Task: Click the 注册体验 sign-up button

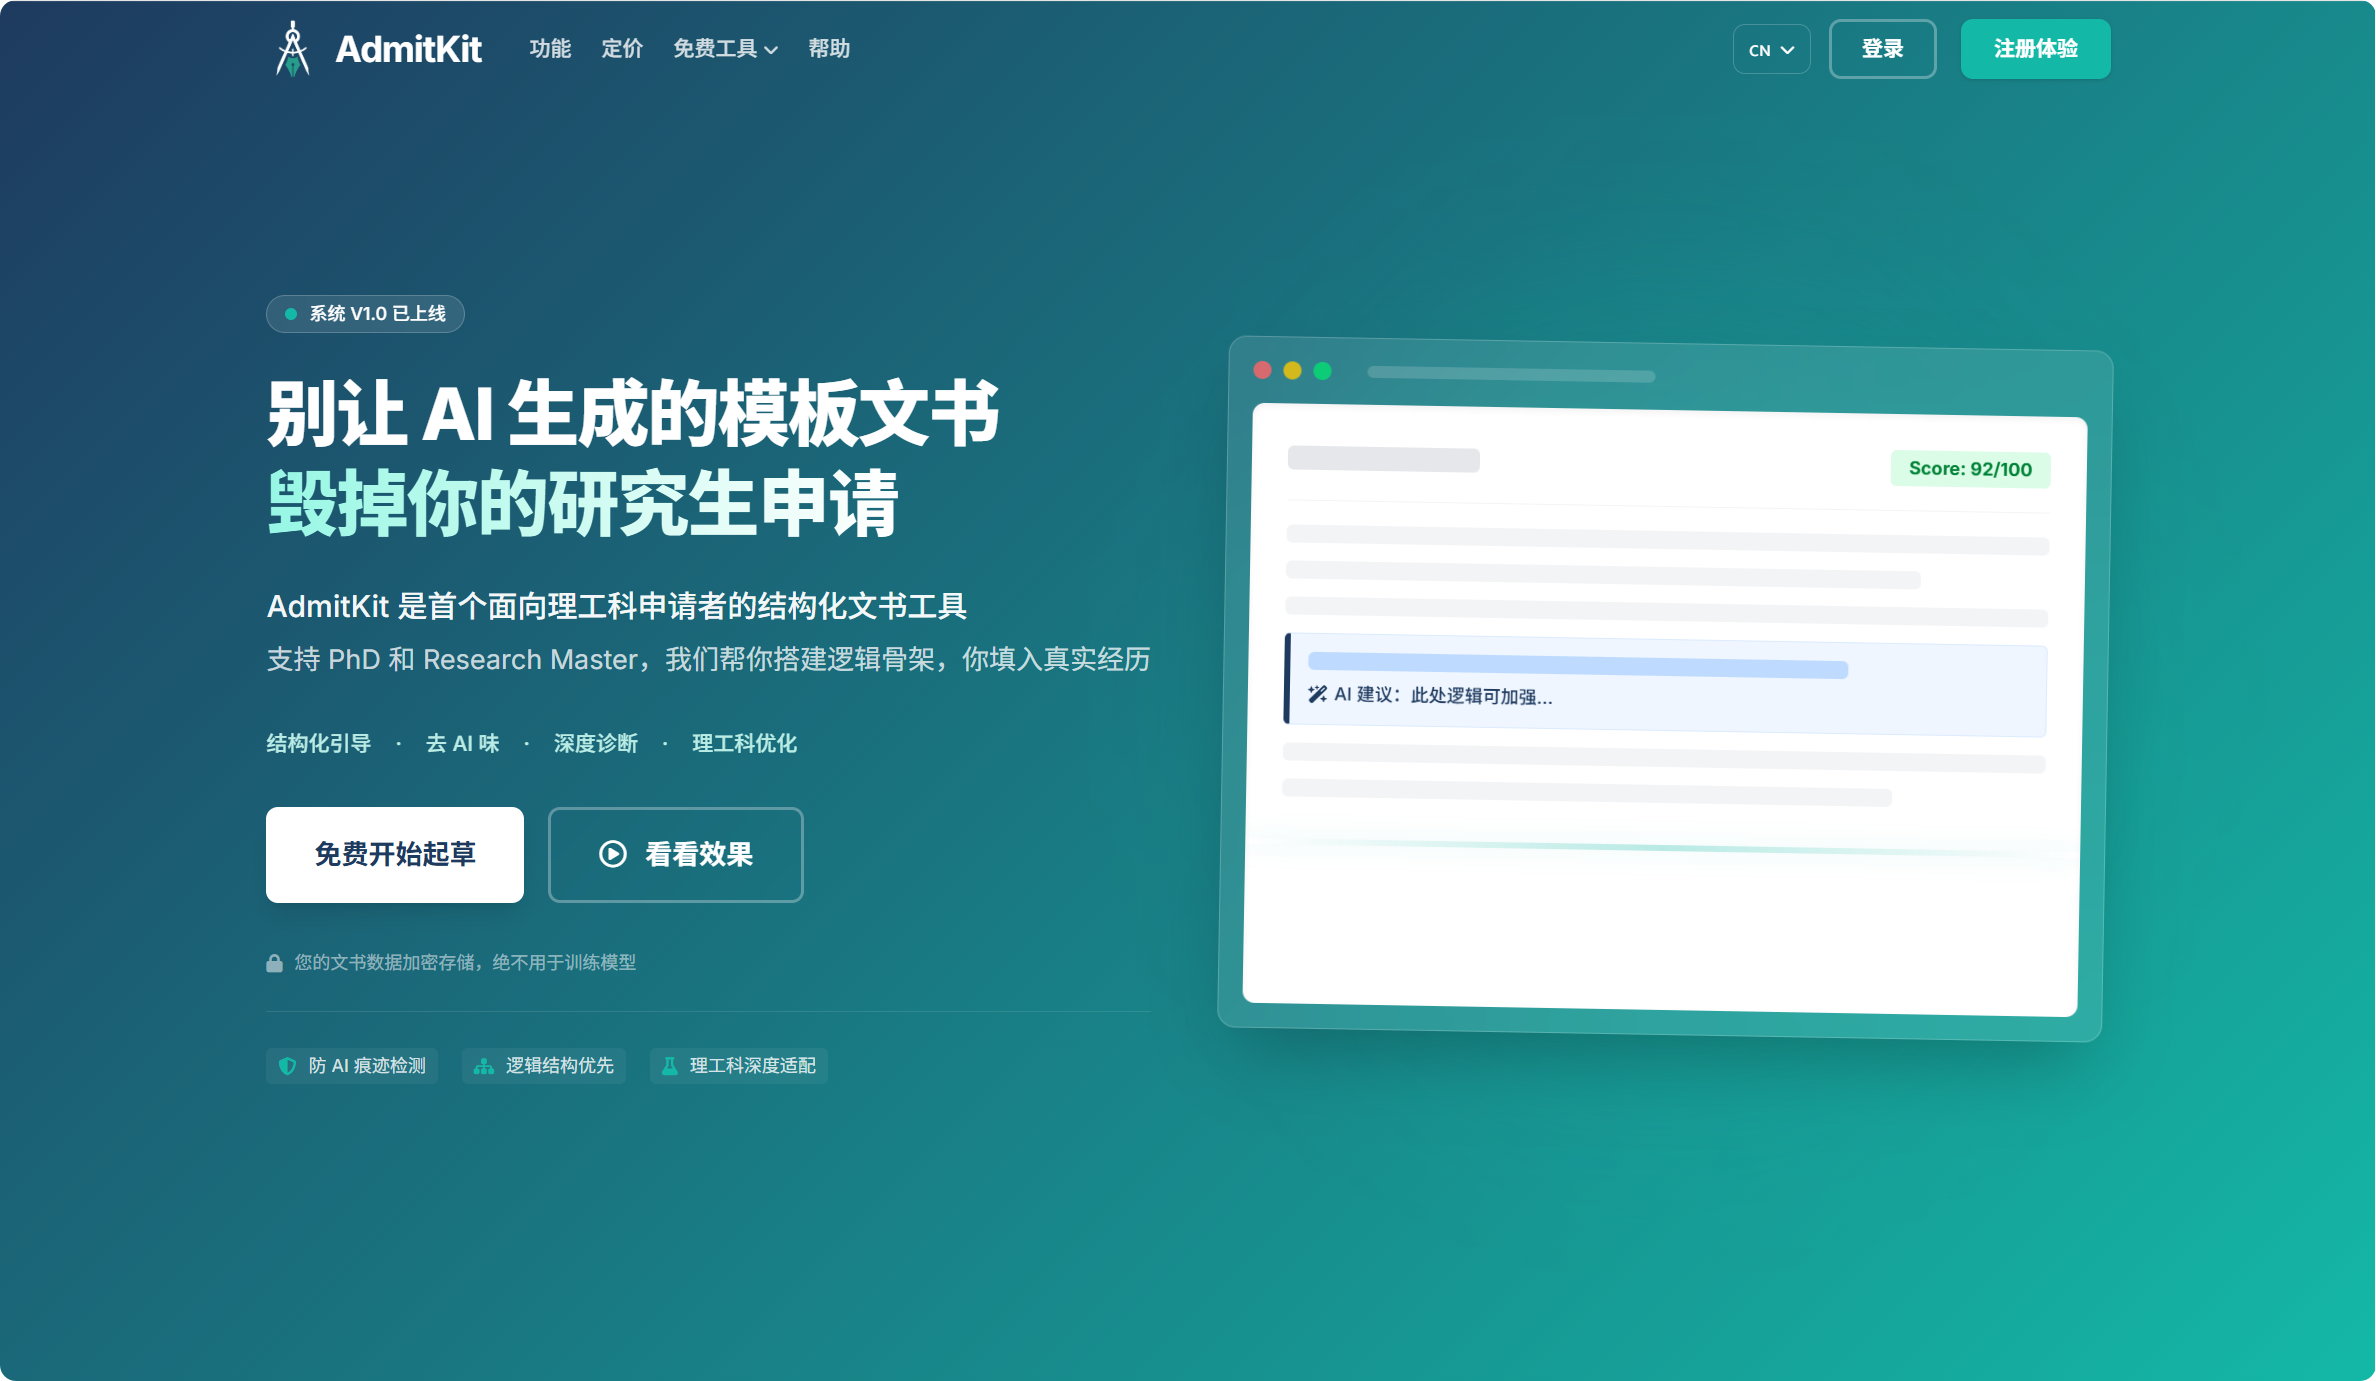Action: pyautogui.click(x=2035, y=49)
